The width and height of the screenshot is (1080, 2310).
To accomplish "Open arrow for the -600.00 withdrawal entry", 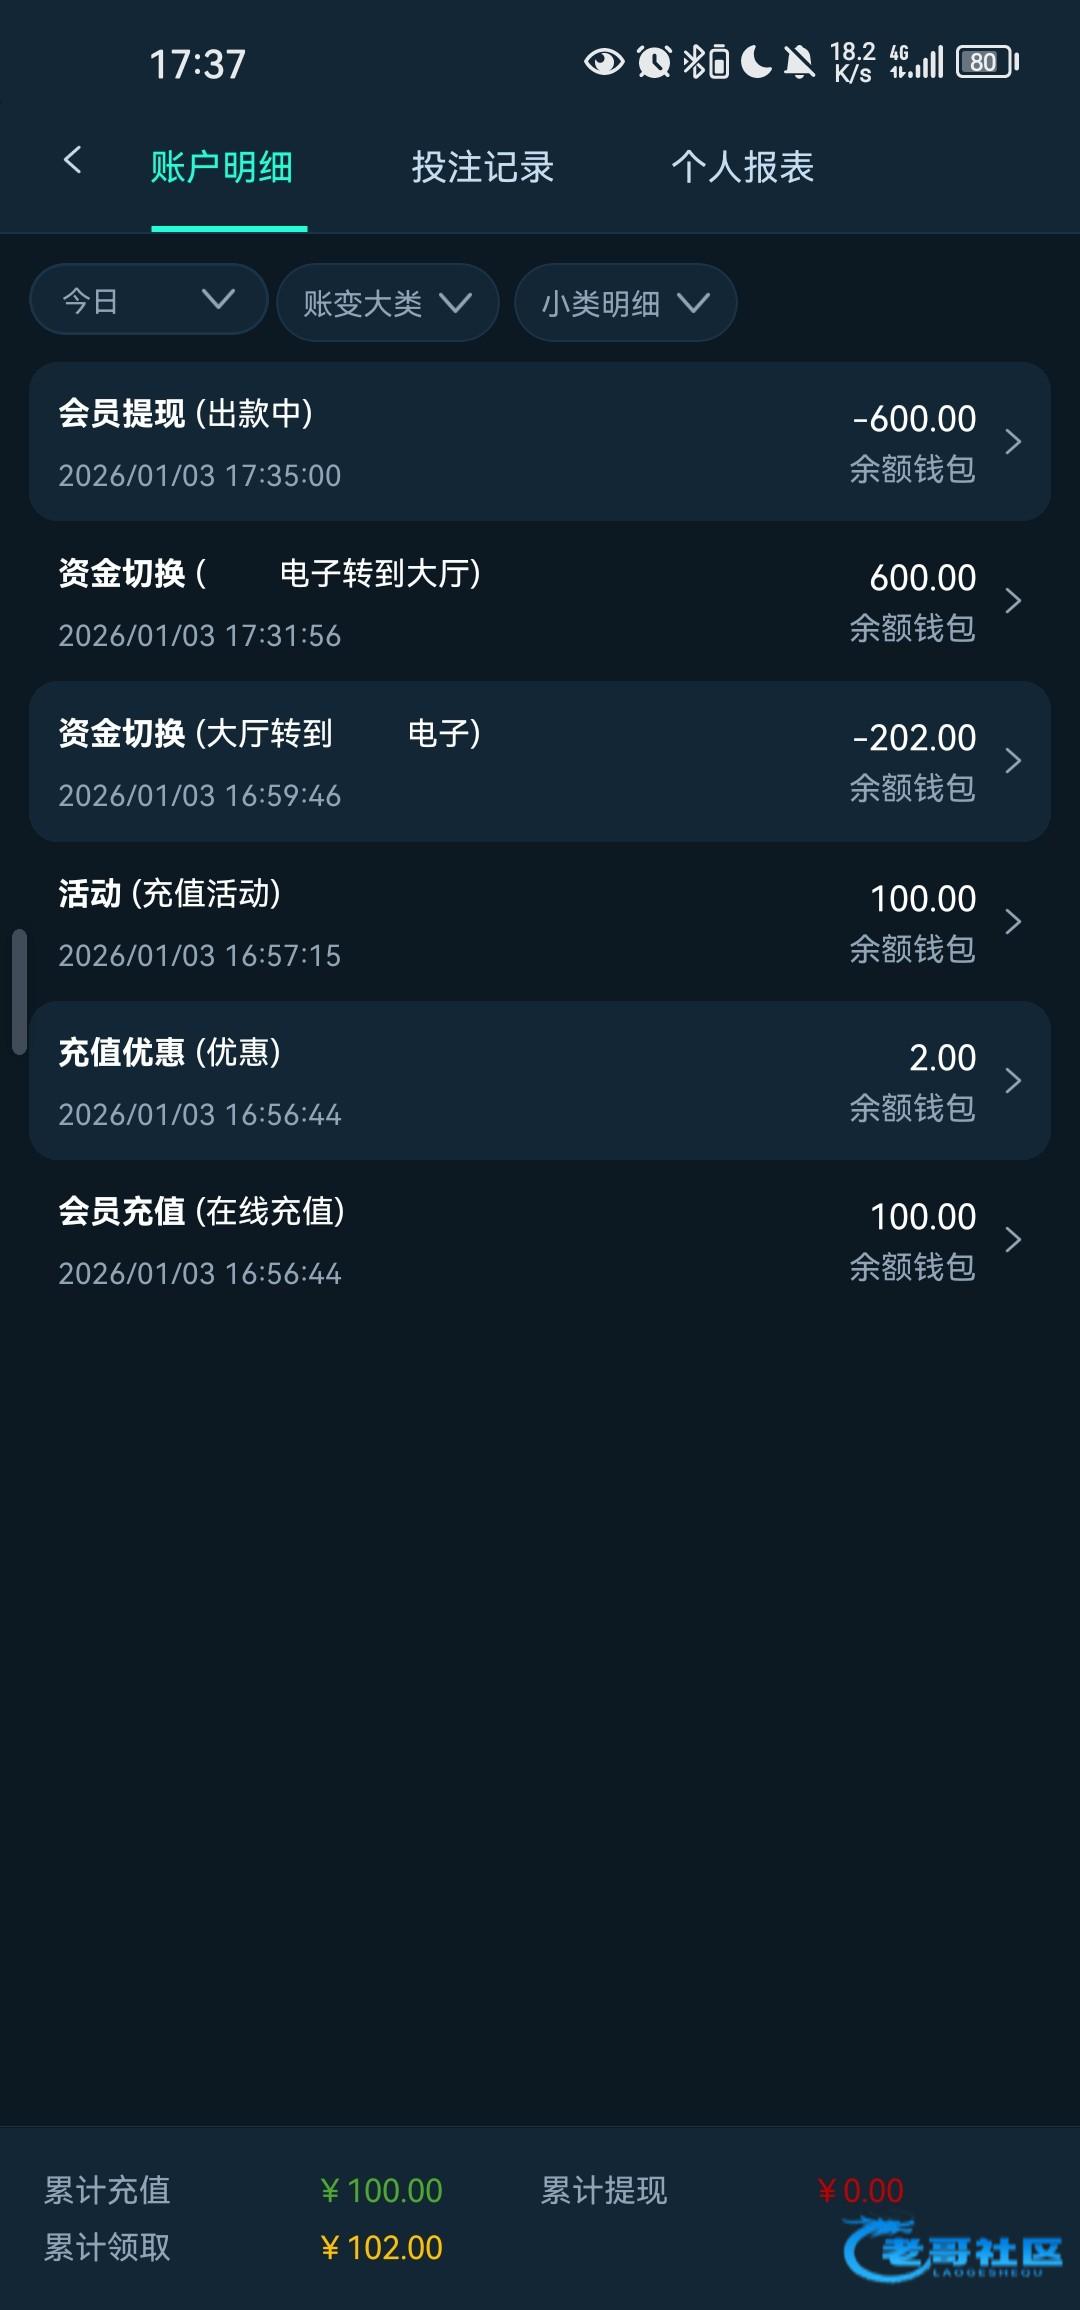I will (x=1013, y=442).
